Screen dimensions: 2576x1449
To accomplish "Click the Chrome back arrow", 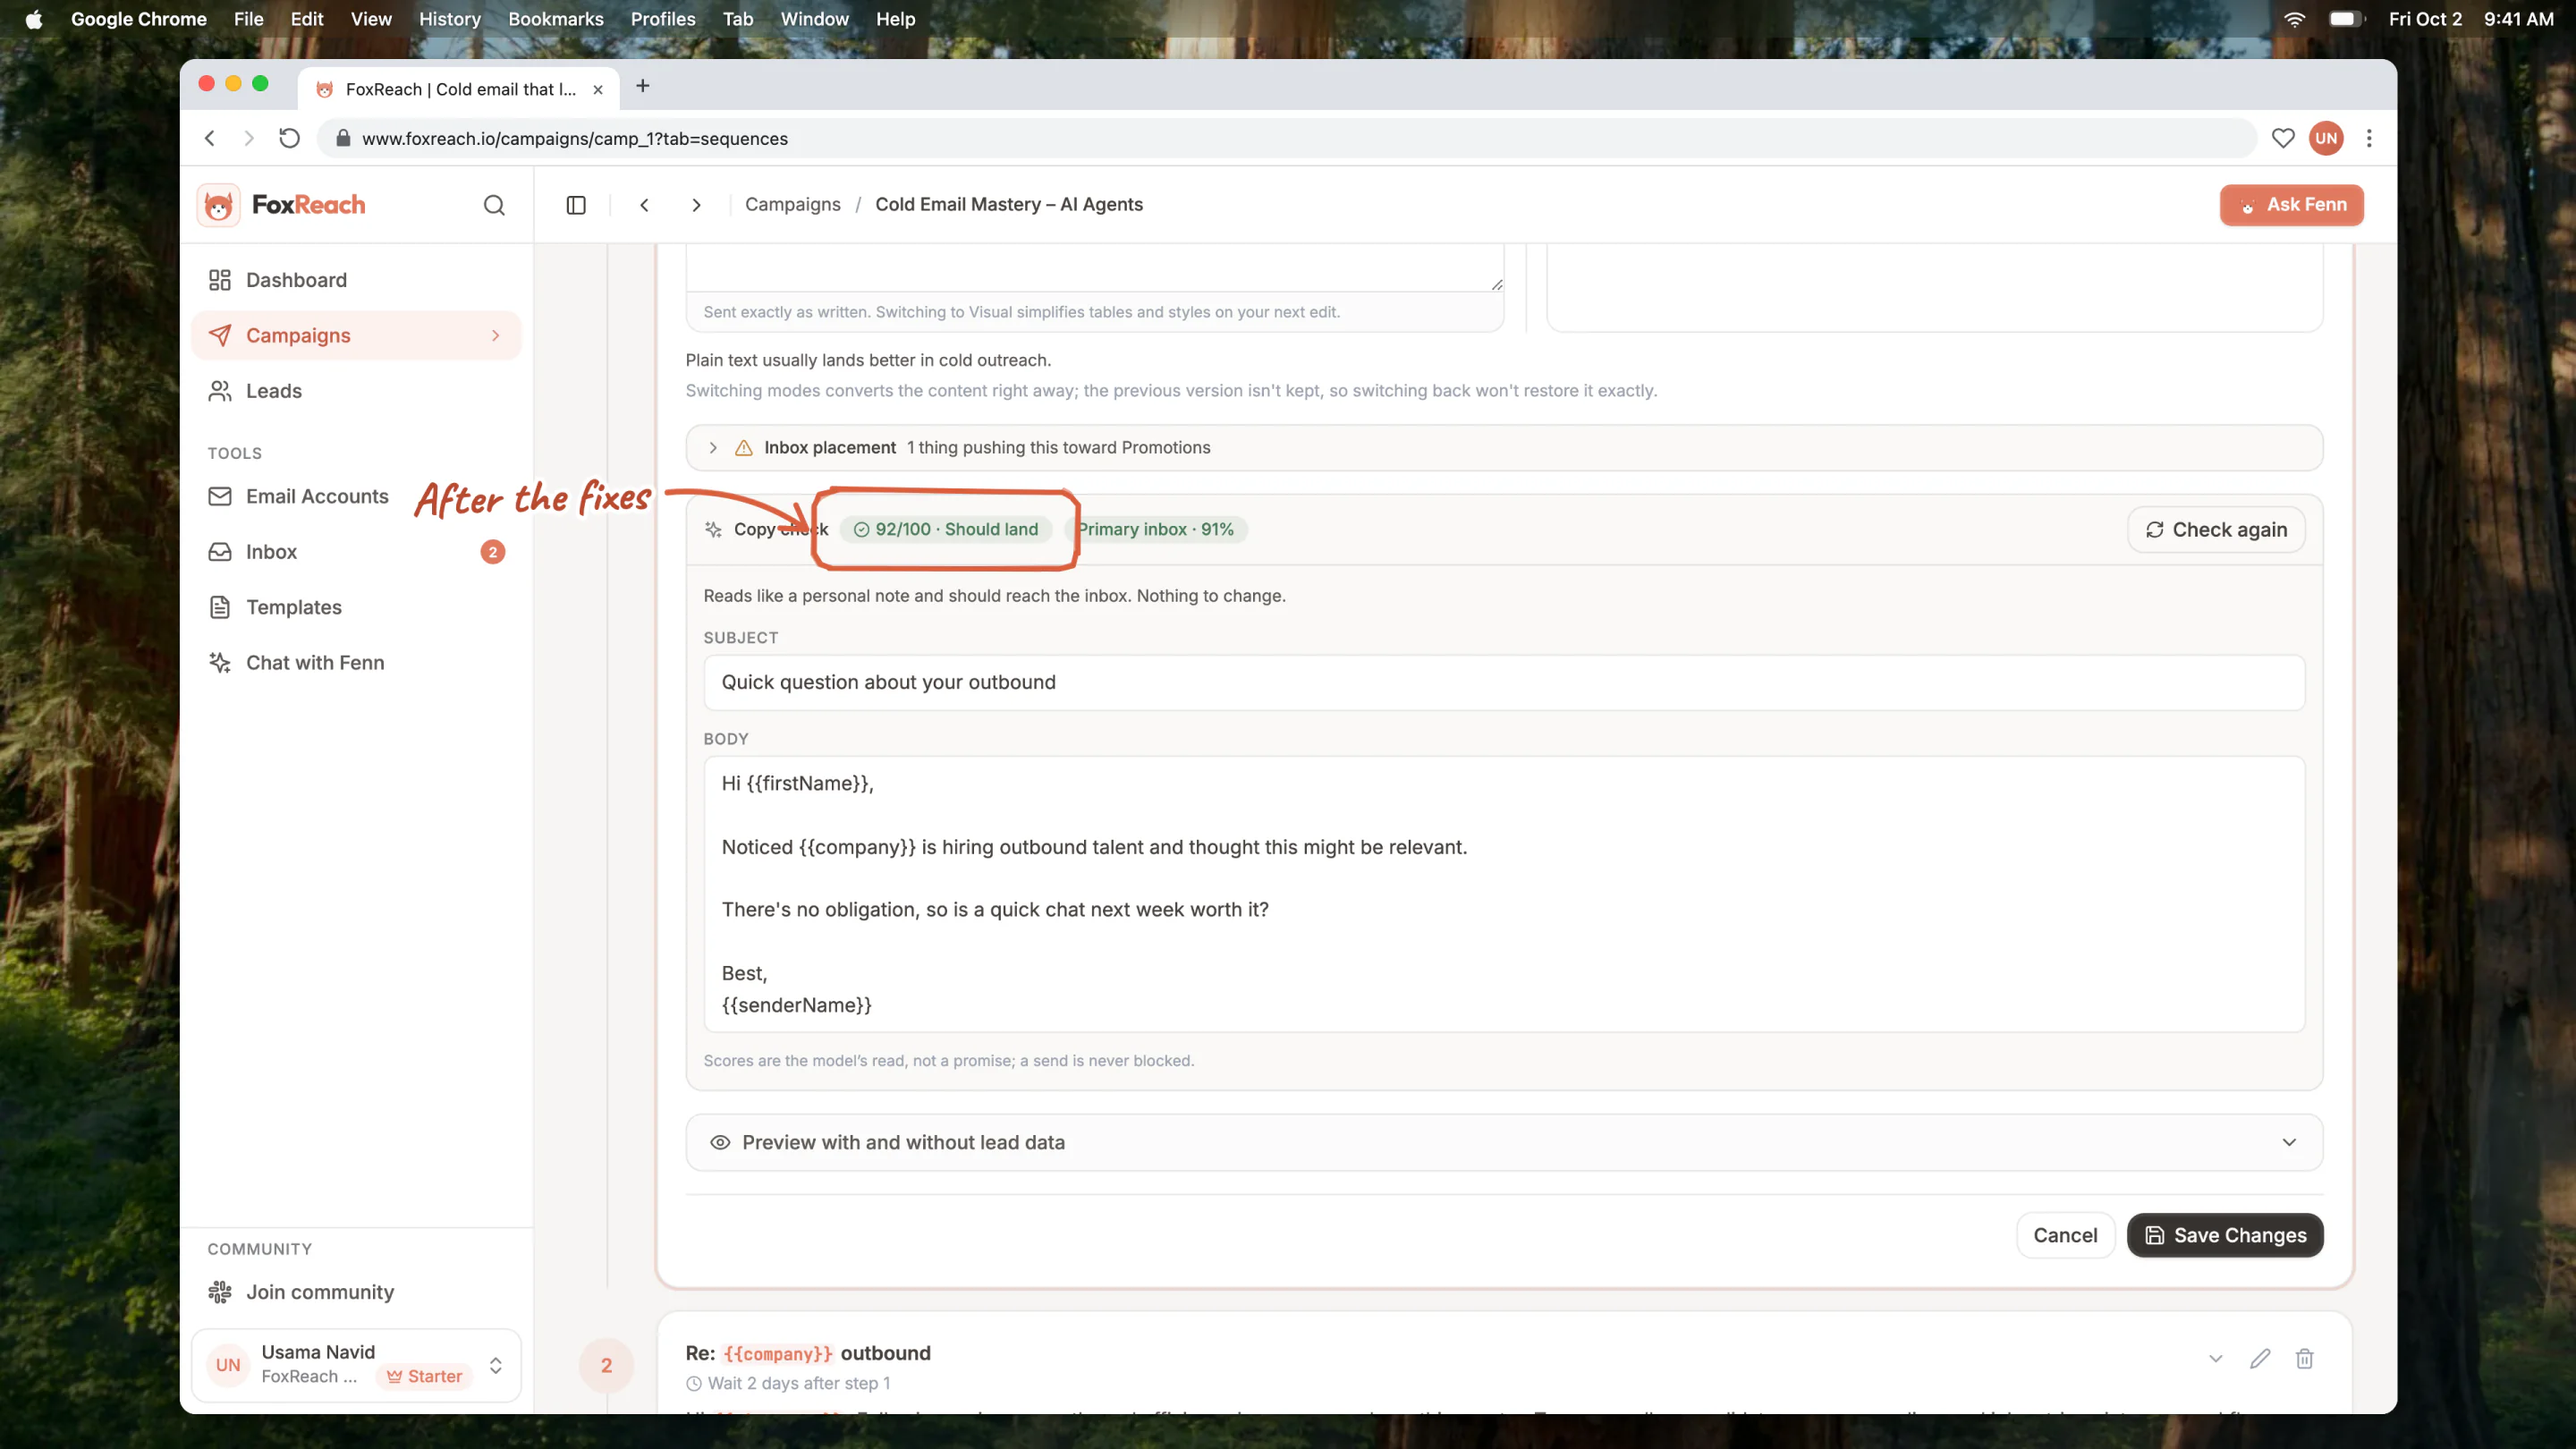I will pos(210,139).
